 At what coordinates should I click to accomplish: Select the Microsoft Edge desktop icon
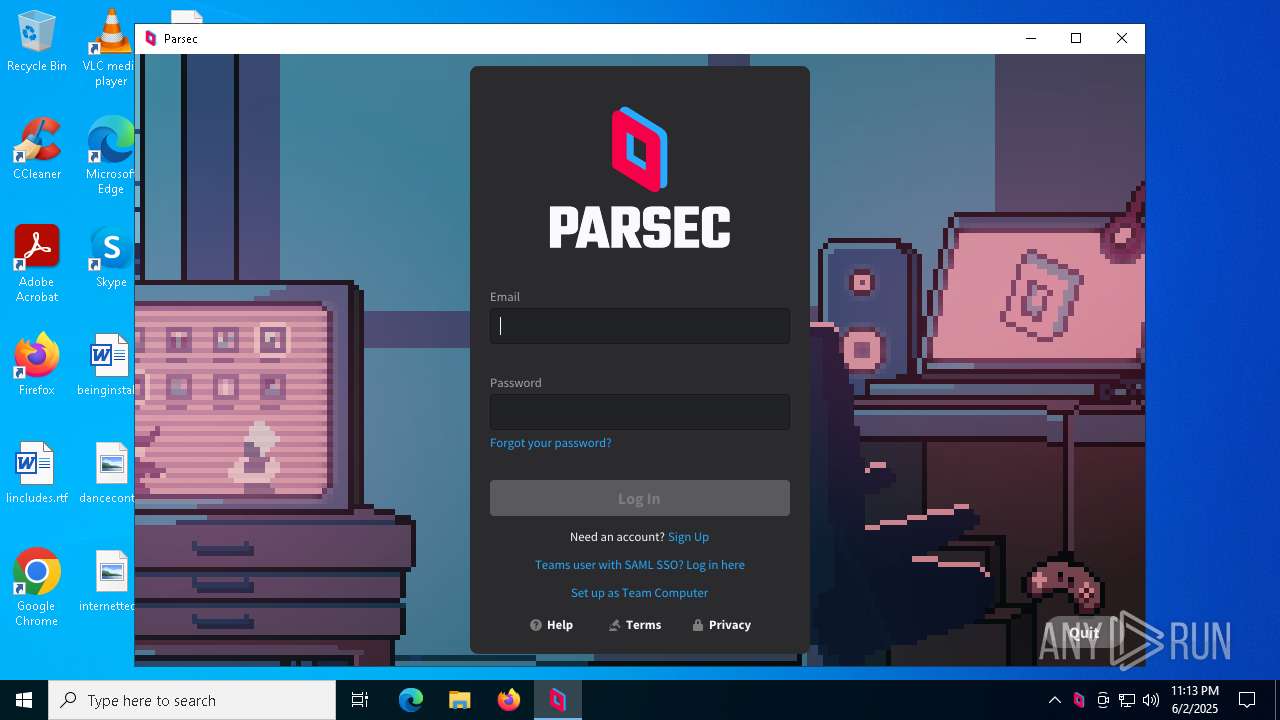coord(110,156)
